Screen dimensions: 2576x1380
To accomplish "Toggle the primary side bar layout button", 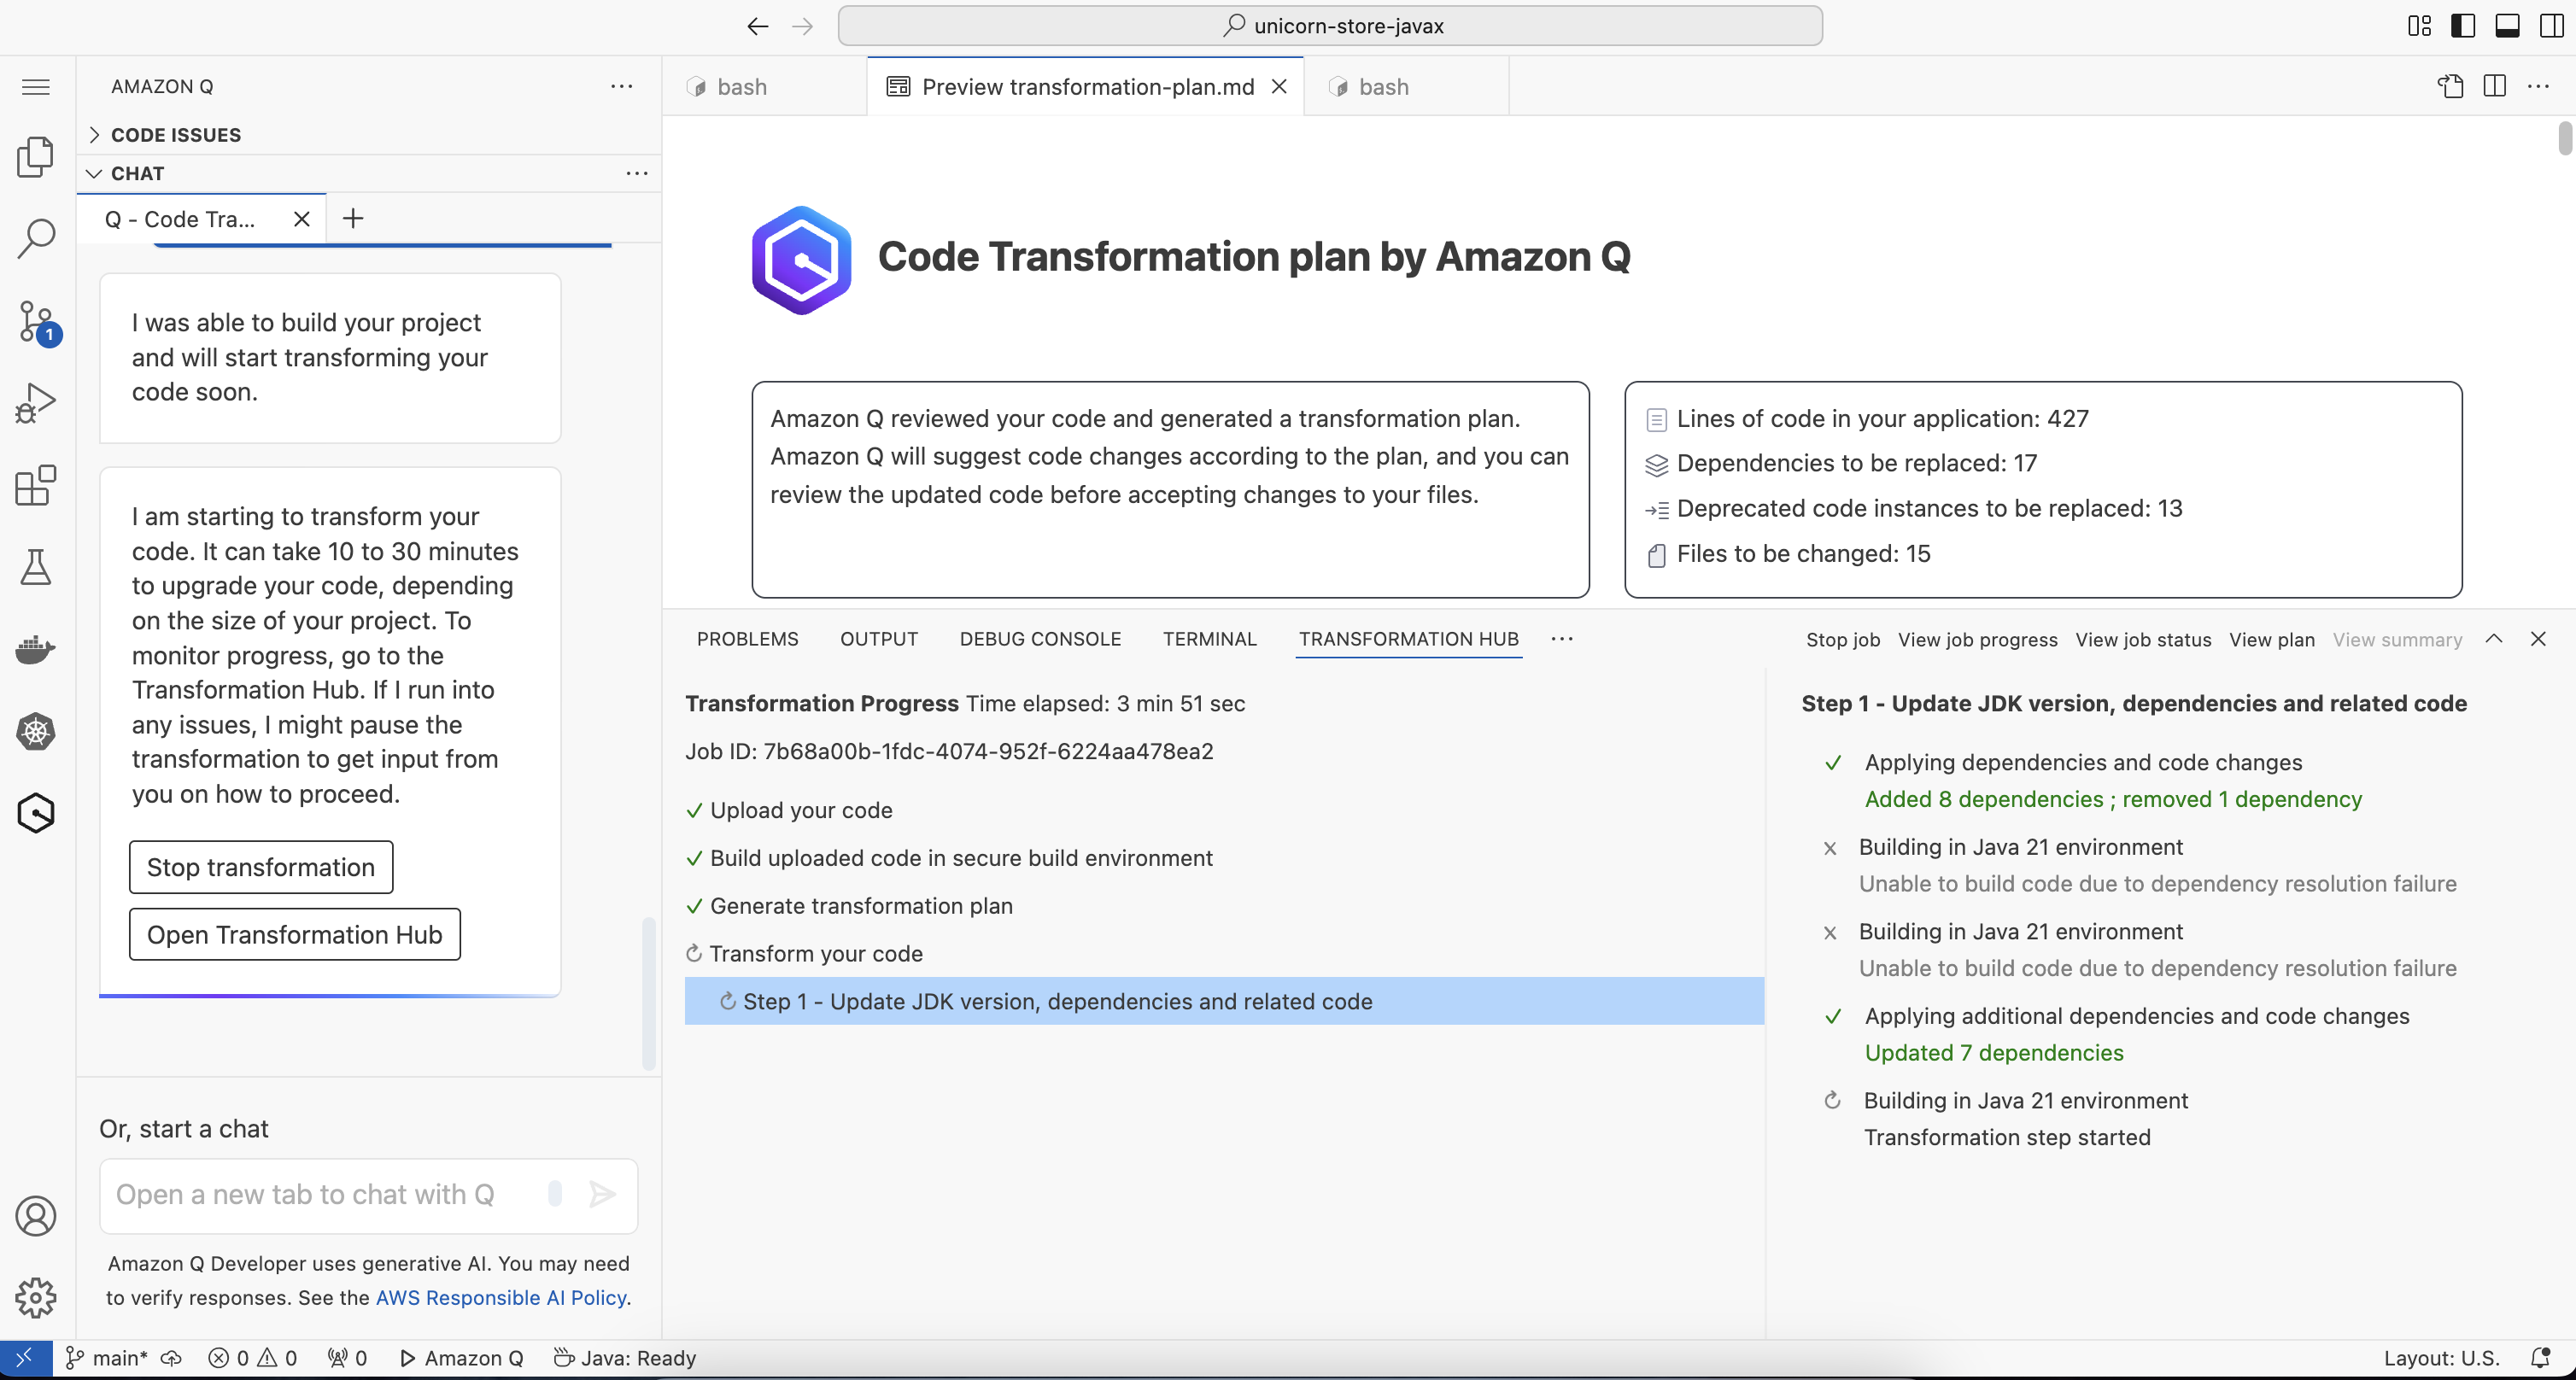I will point(2463,26).
